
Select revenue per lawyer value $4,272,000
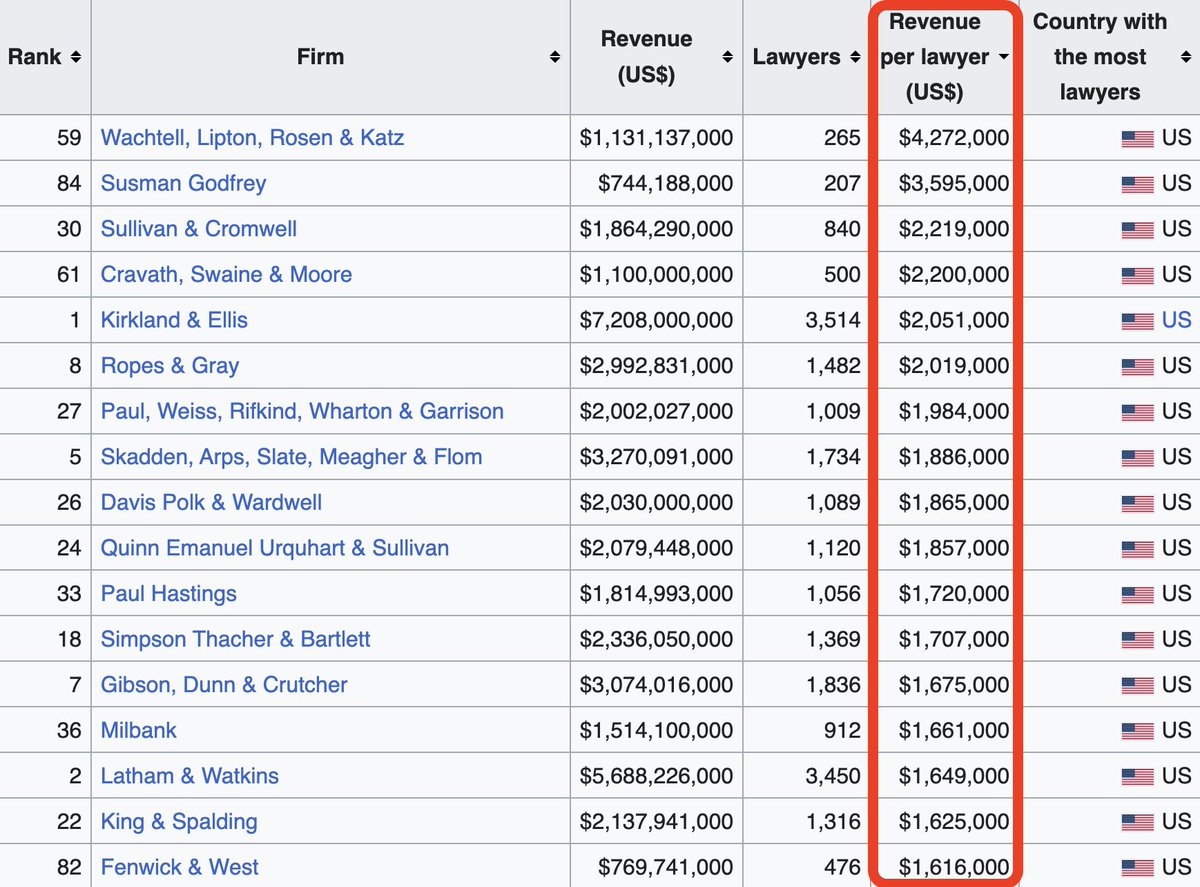pyautogui.click(x=953, y=137)
